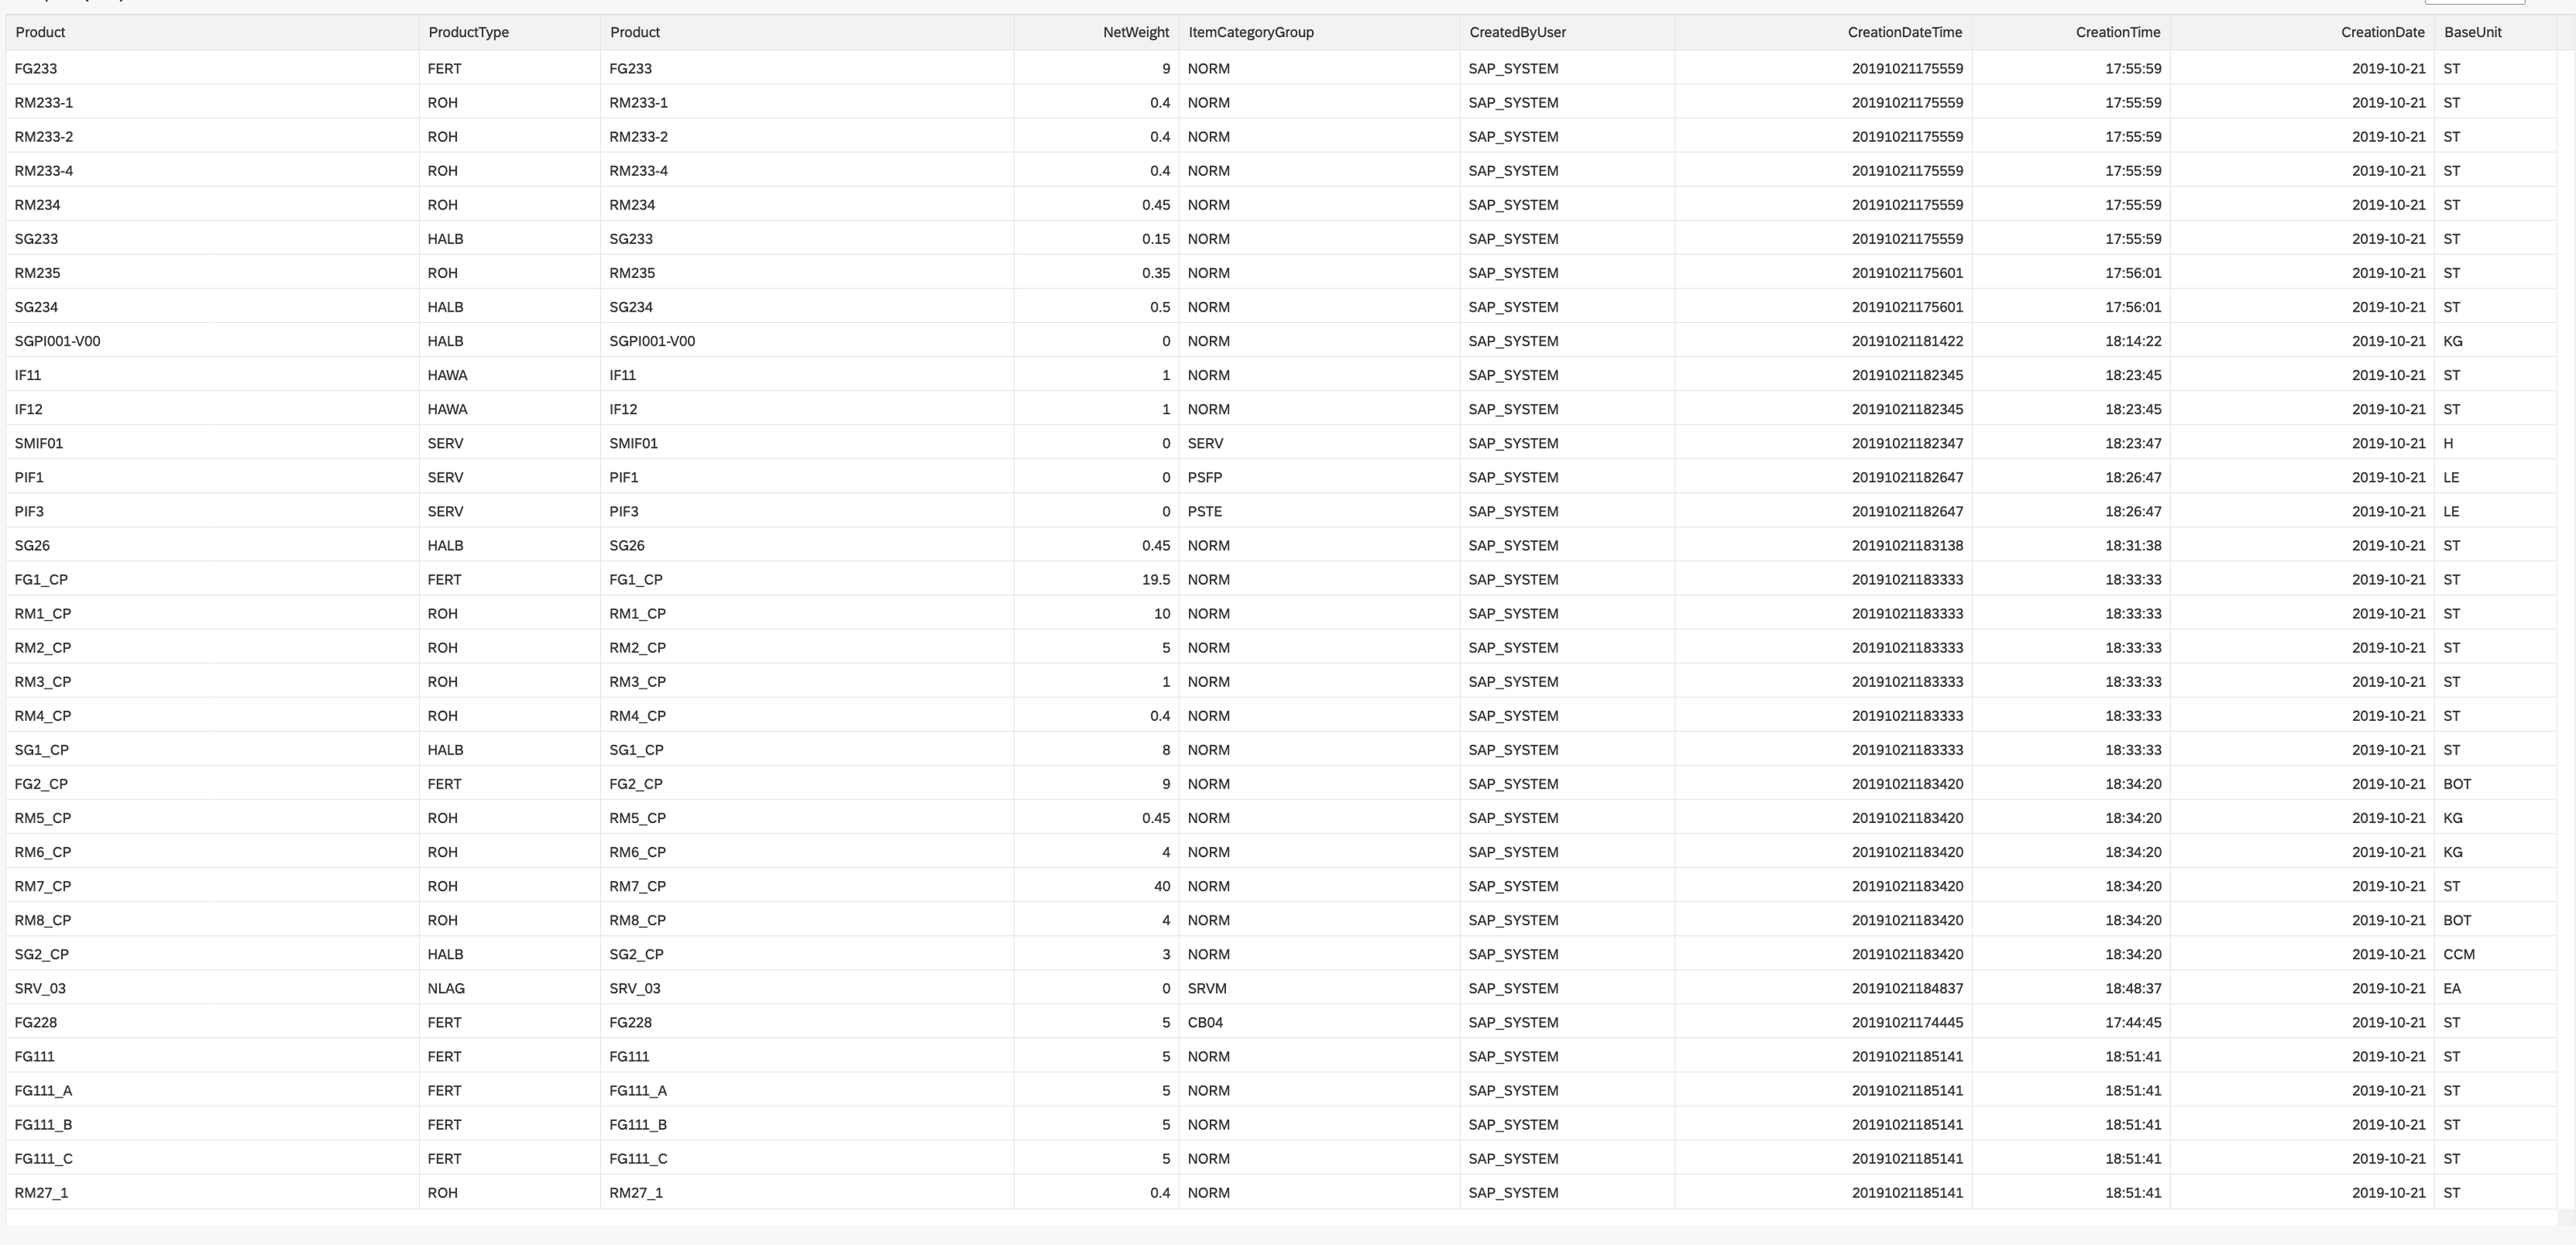The image size is (2576, 1245).
Task: Click the CCM base unit cell
Action: click(x=2458, y=954)
